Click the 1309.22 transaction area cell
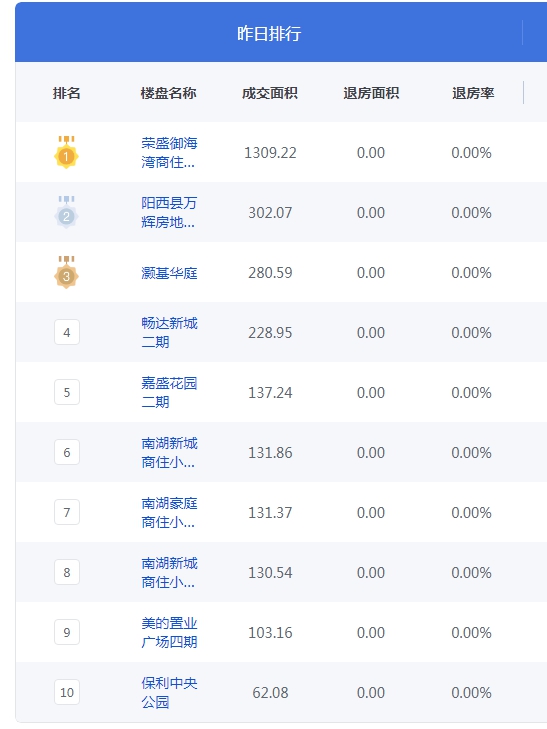This screenshot has width=547, height=729. (270, 153)
